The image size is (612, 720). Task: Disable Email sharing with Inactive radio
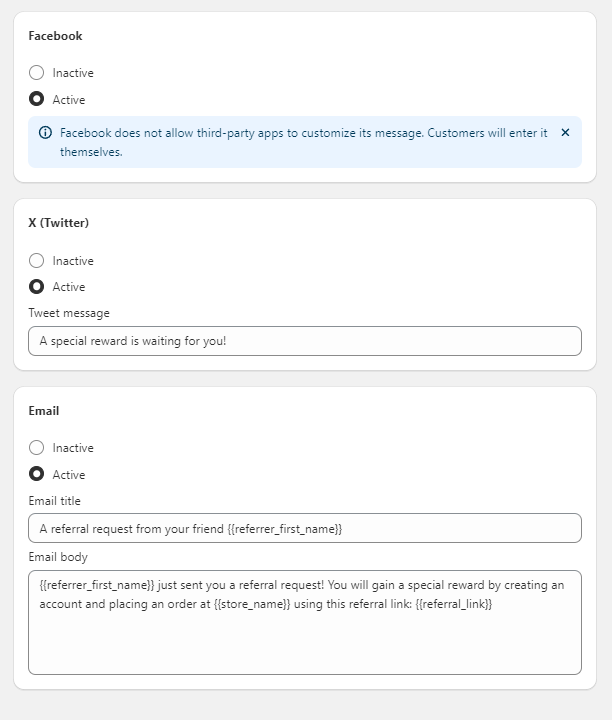point(37,448)
